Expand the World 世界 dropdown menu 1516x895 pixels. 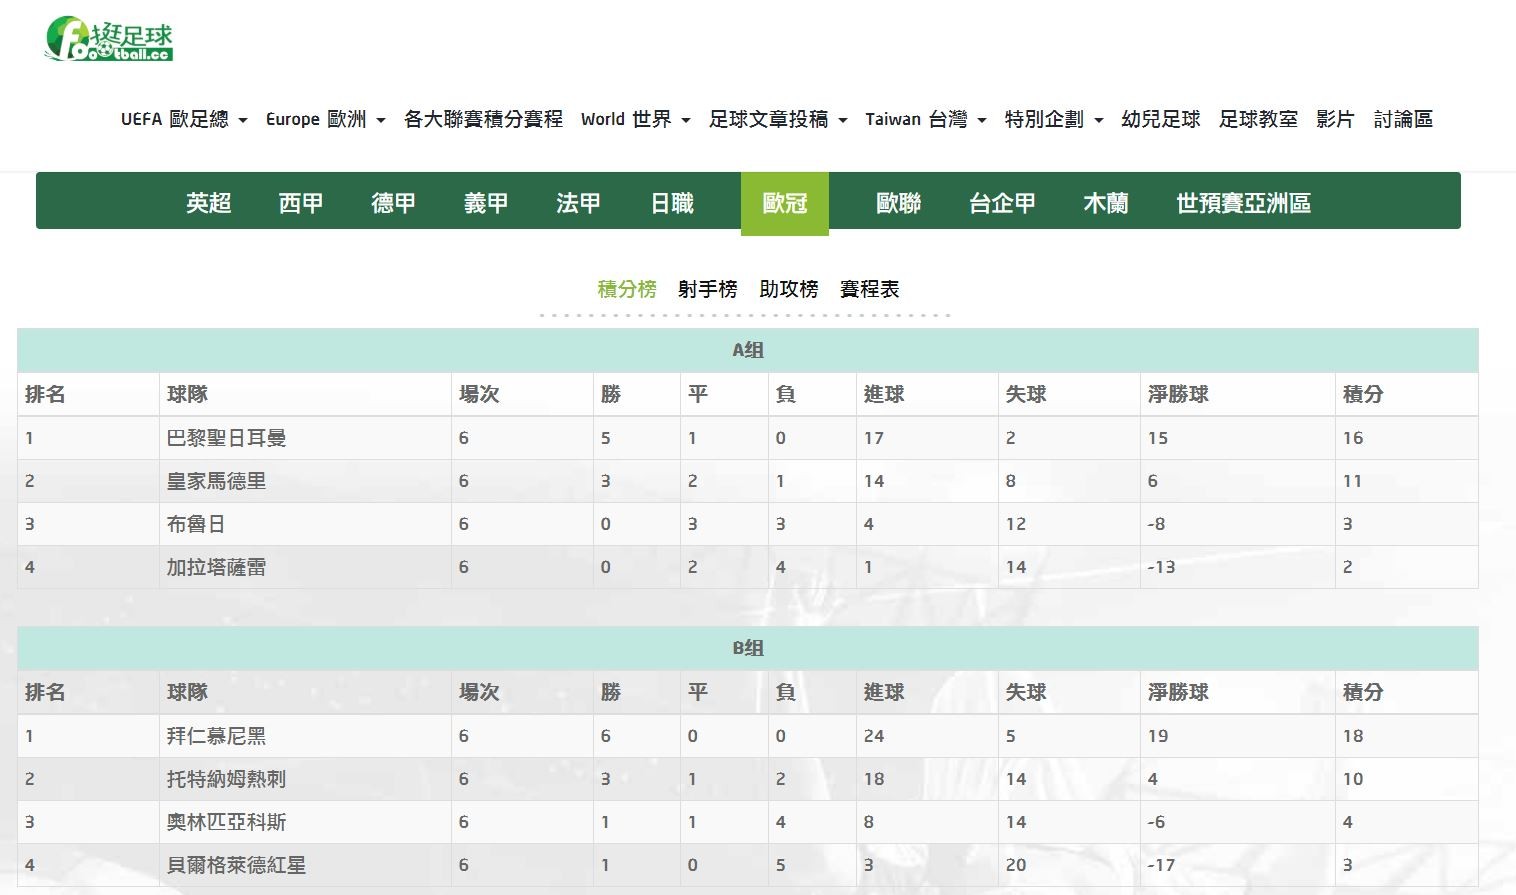tap(636, 119)
